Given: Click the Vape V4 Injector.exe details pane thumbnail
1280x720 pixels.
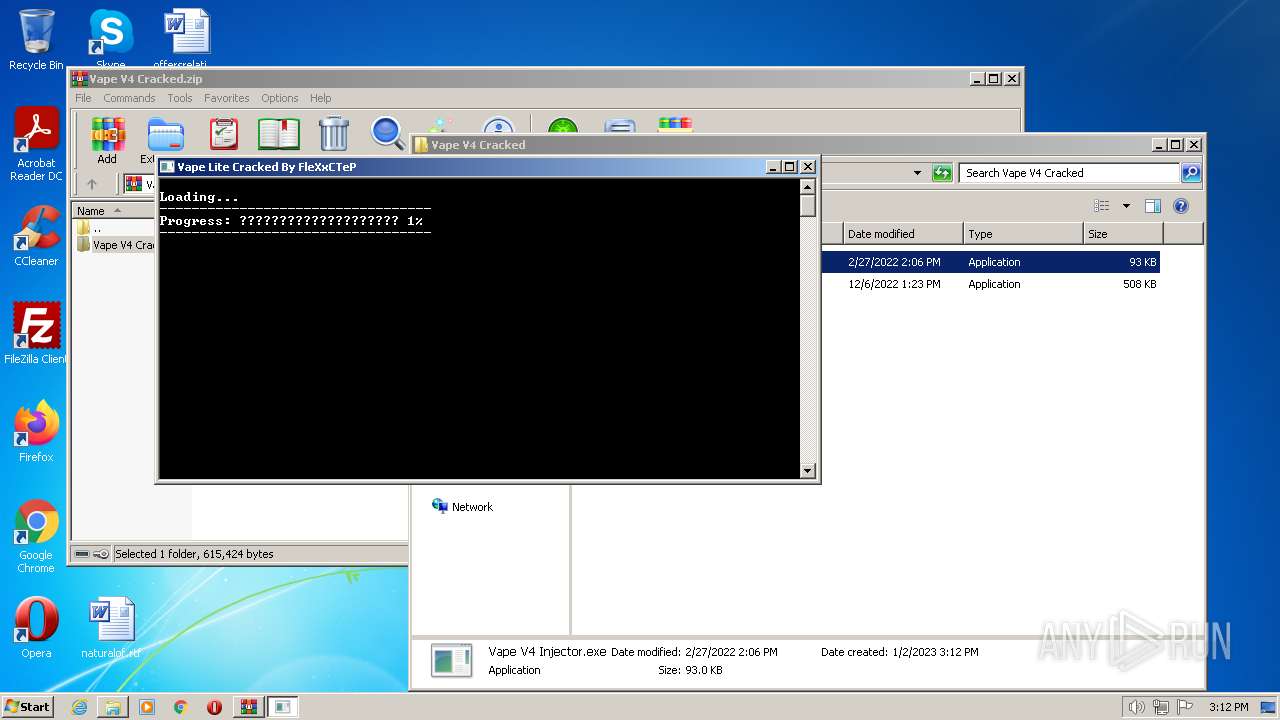Looking at the screenshot, I should 451,661.
